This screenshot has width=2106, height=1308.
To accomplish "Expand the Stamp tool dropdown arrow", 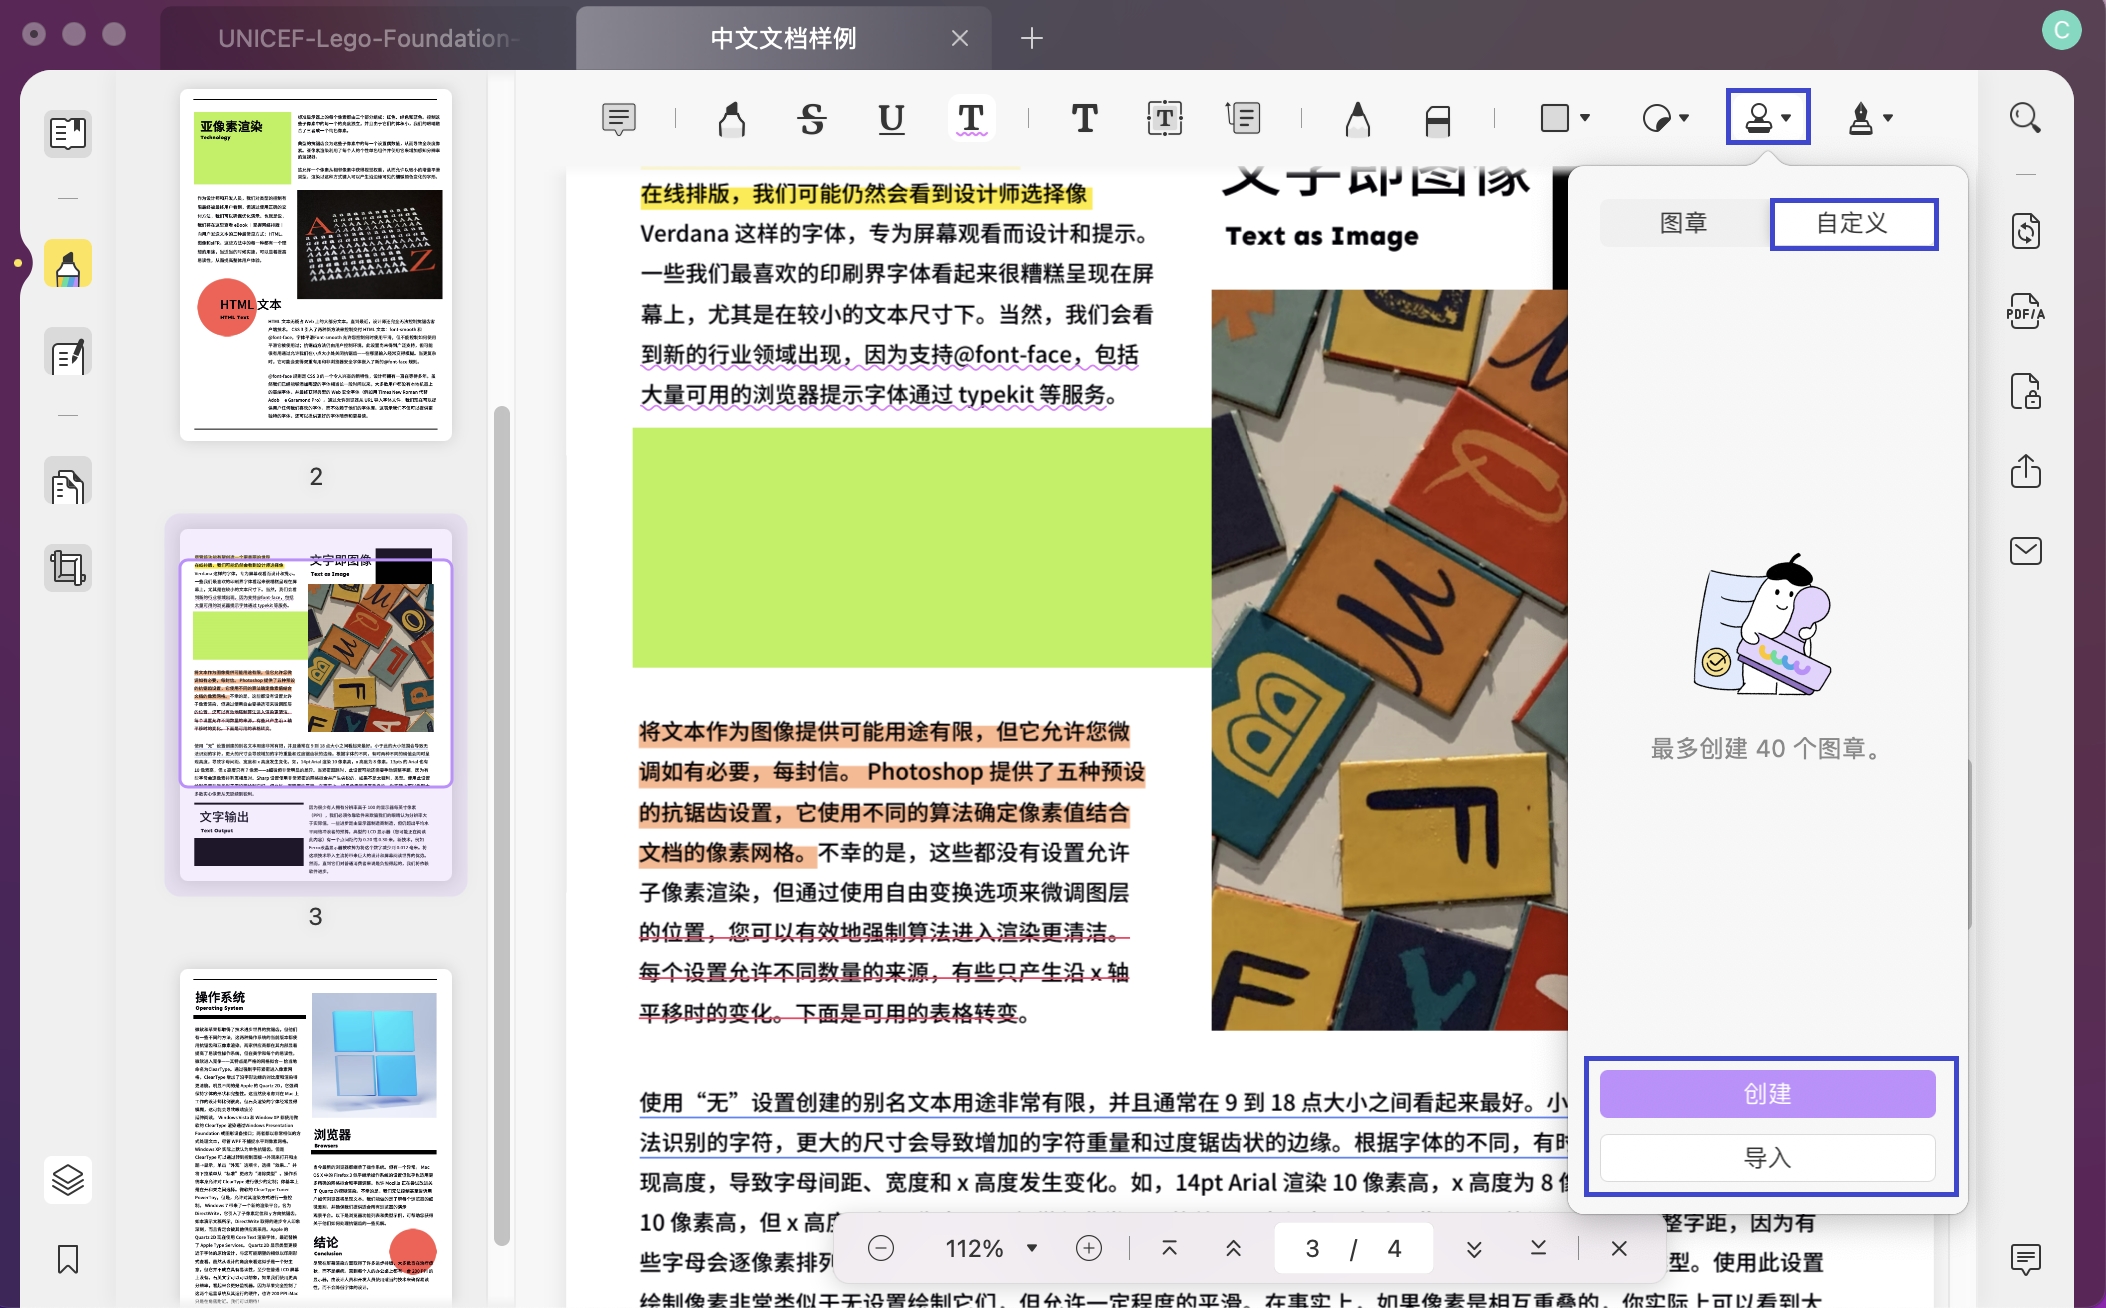I will coord(1787,118).
